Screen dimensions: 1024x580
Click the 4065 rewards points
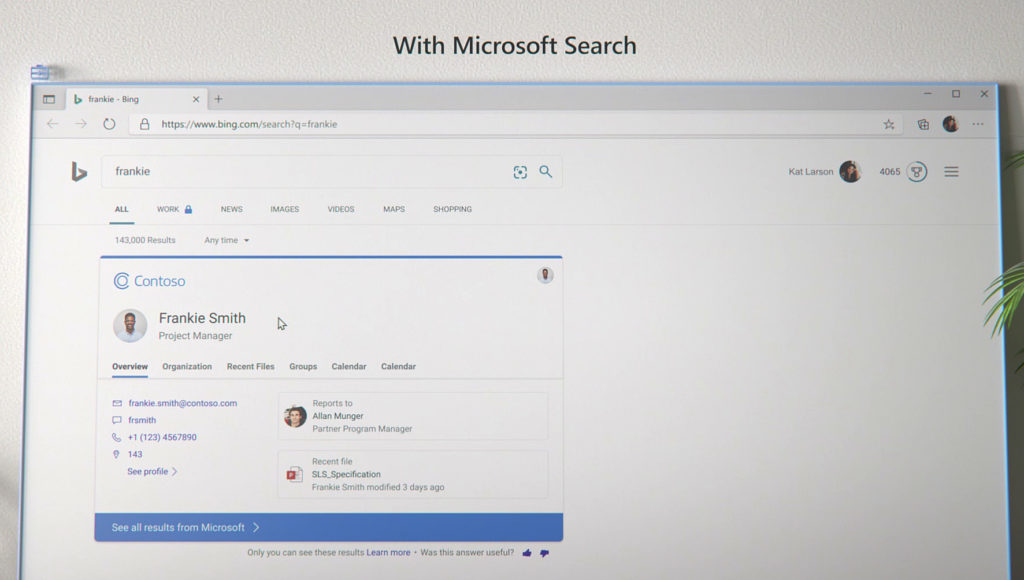[x=889, y=172]
